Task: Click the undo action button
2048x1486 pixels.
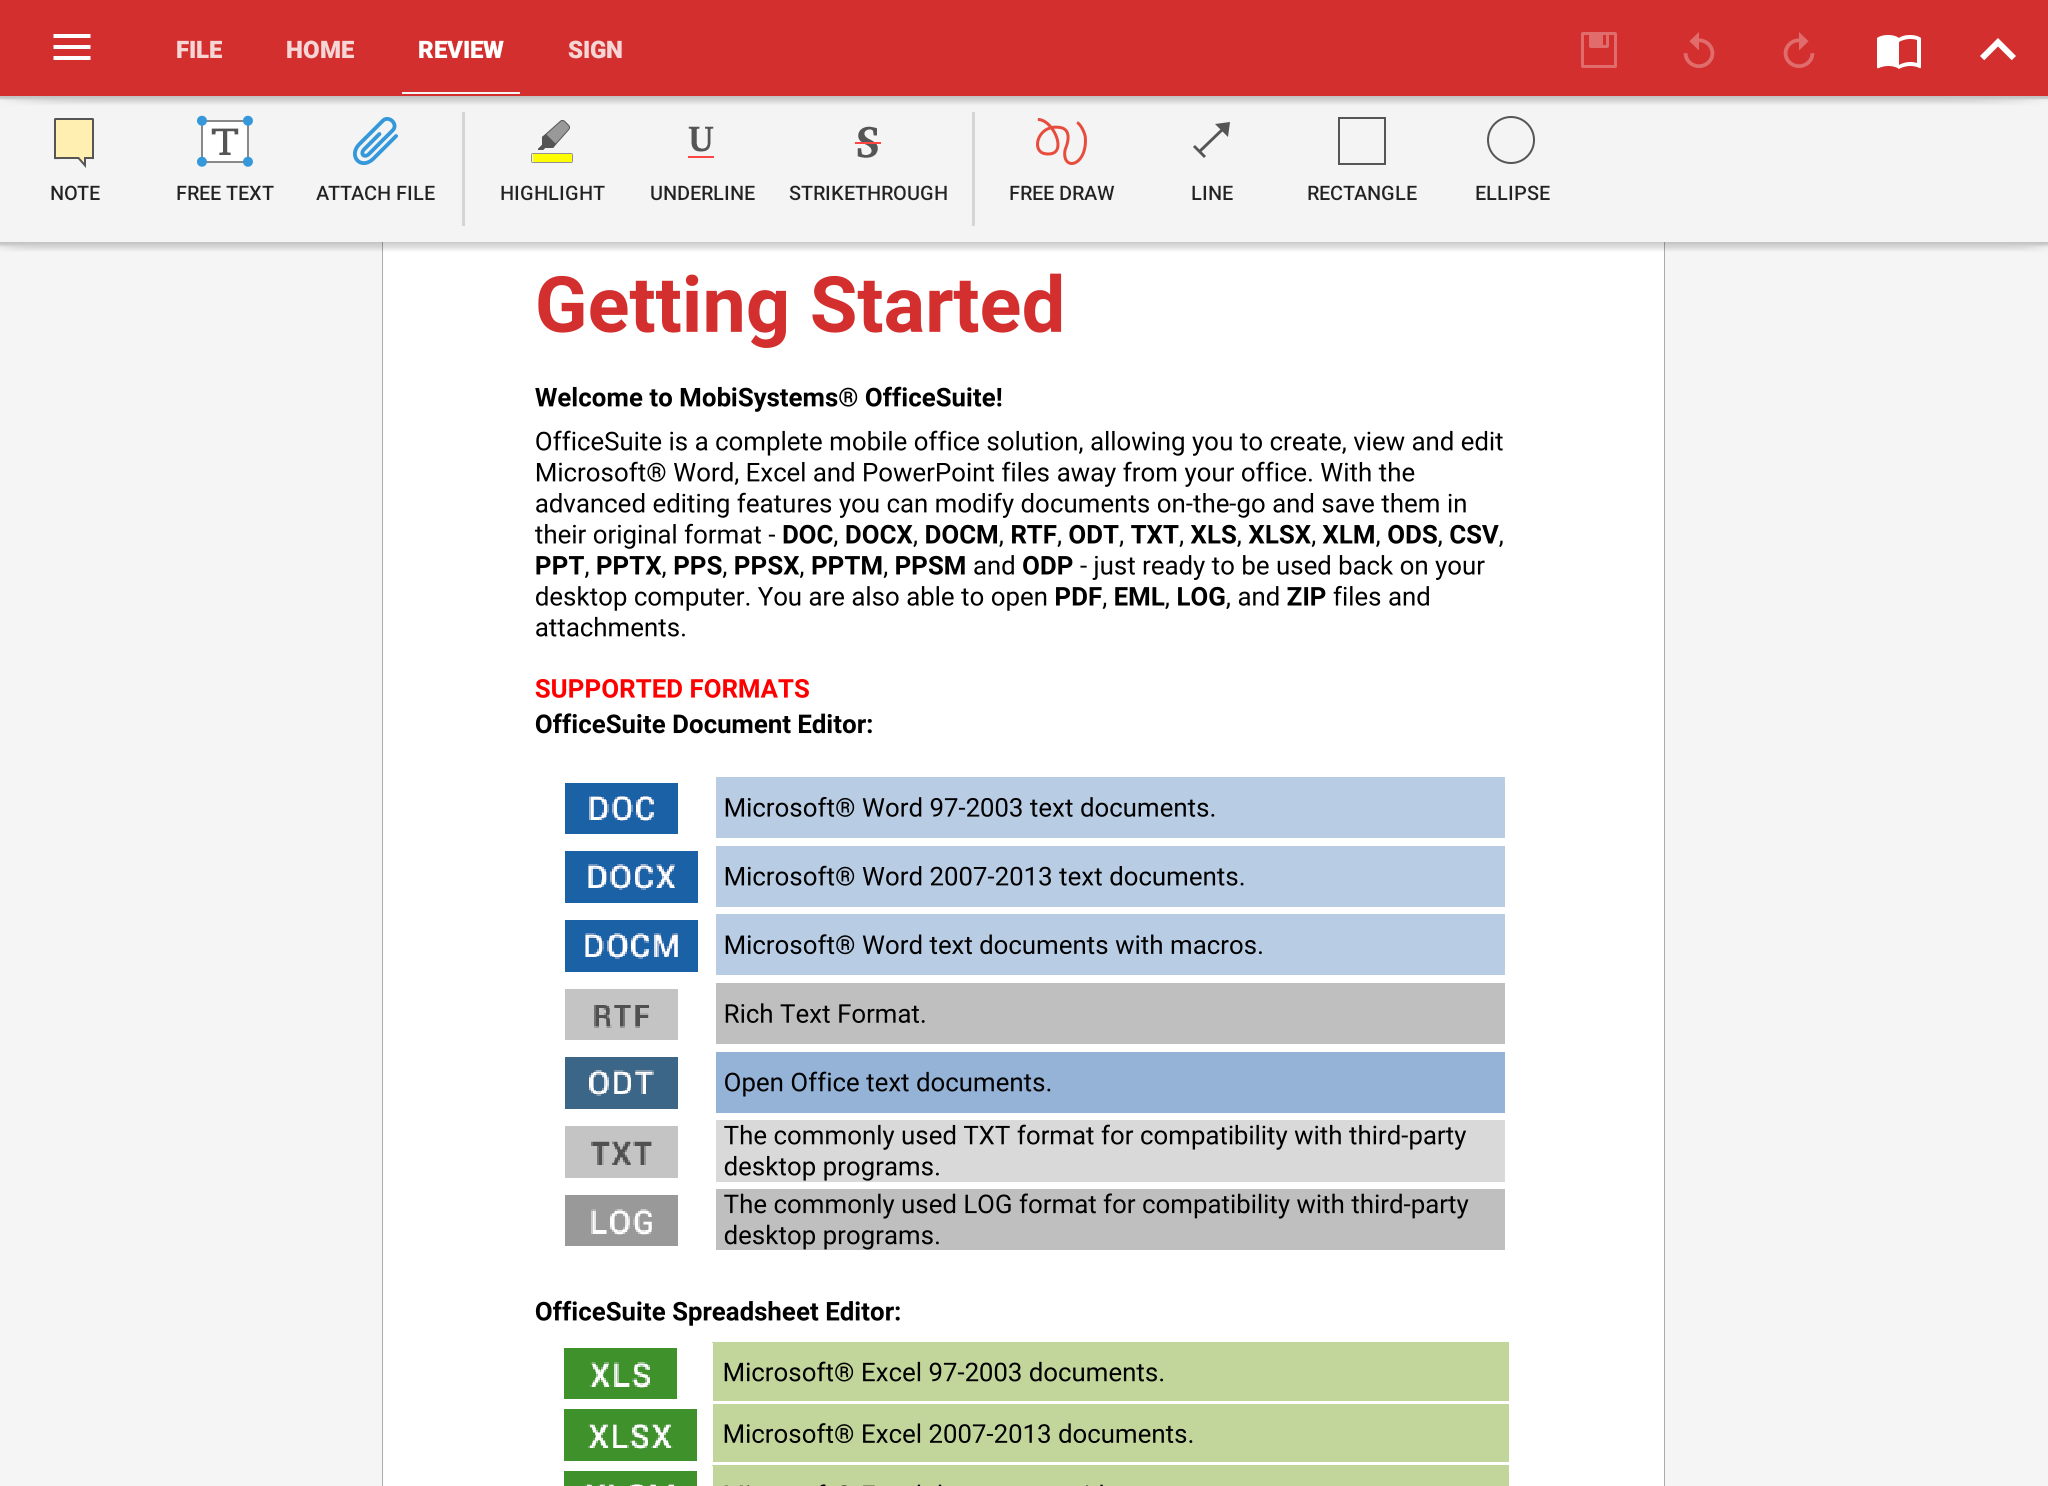Action: point(1698,48)
